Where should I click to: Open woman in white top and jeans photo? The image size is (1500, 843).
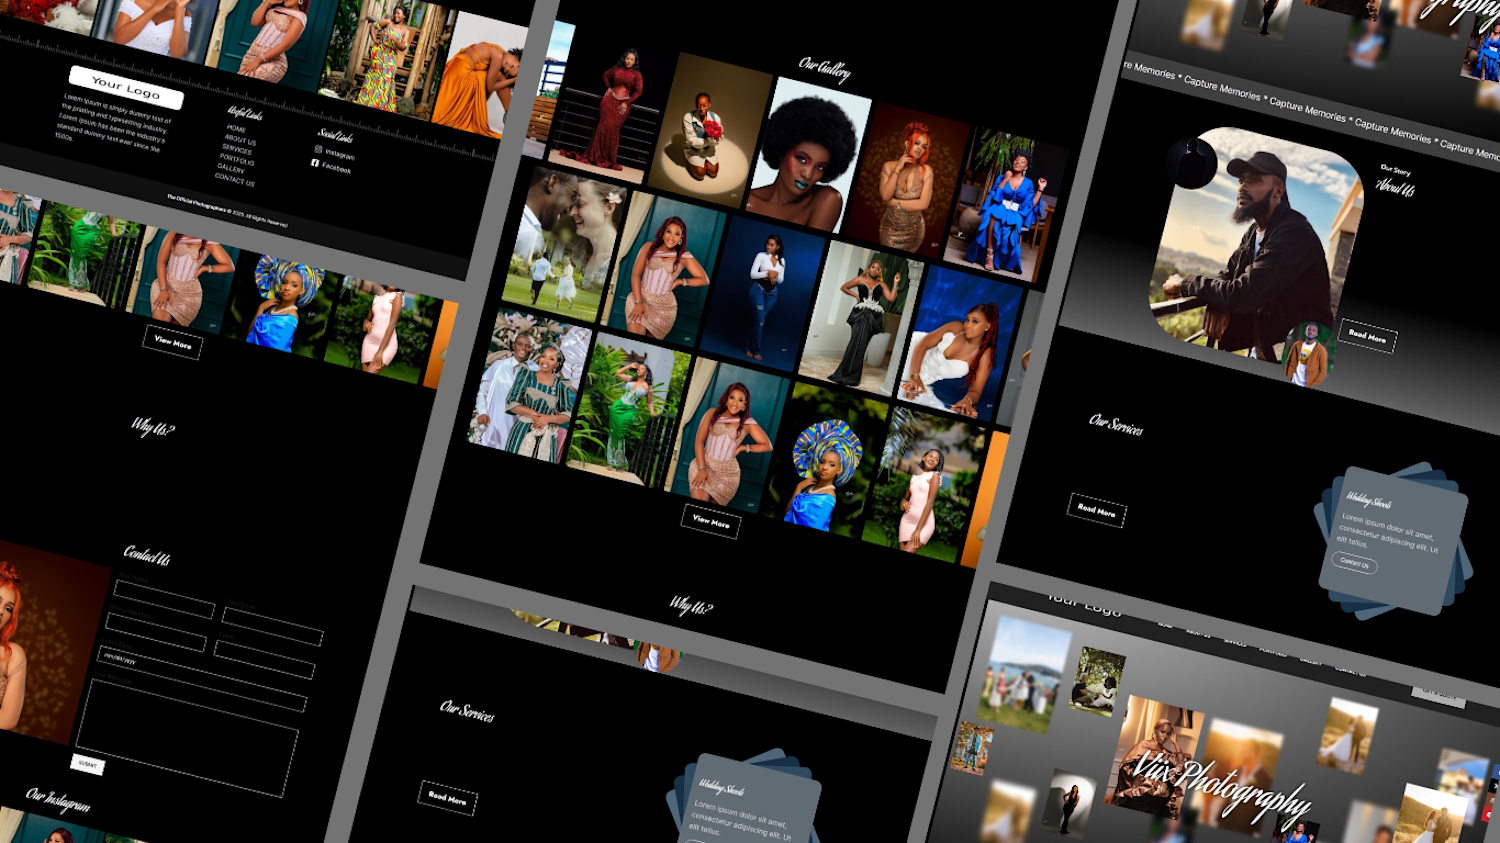point(762,293)
